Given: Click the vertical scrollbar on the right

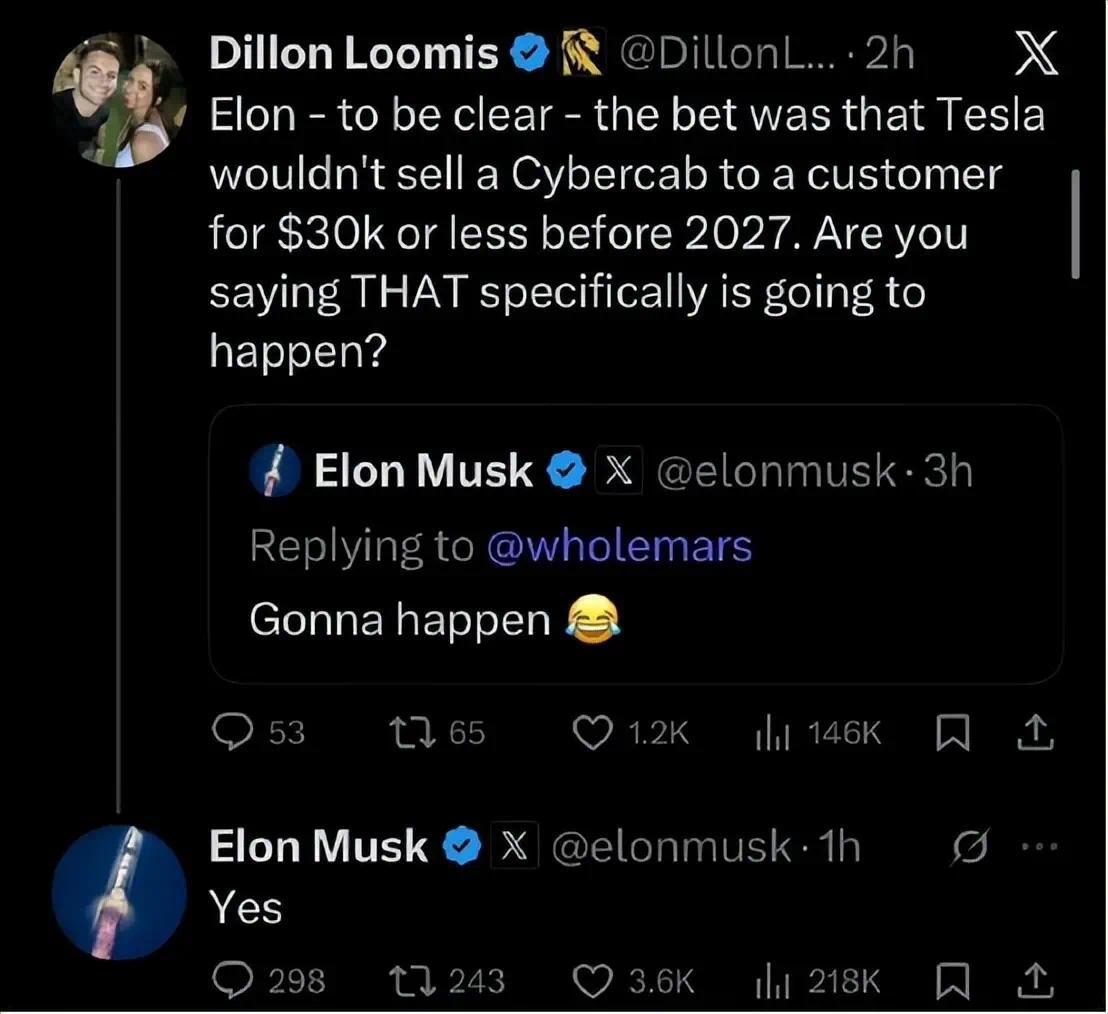Looking at the screenshot, I should [1076, 224].
